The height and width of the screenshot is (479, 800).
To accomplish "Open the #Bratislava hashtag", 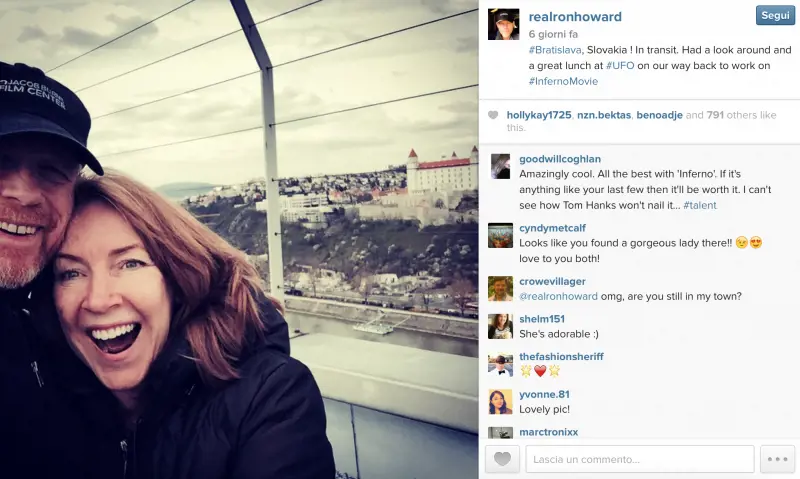I will (555, 50).
